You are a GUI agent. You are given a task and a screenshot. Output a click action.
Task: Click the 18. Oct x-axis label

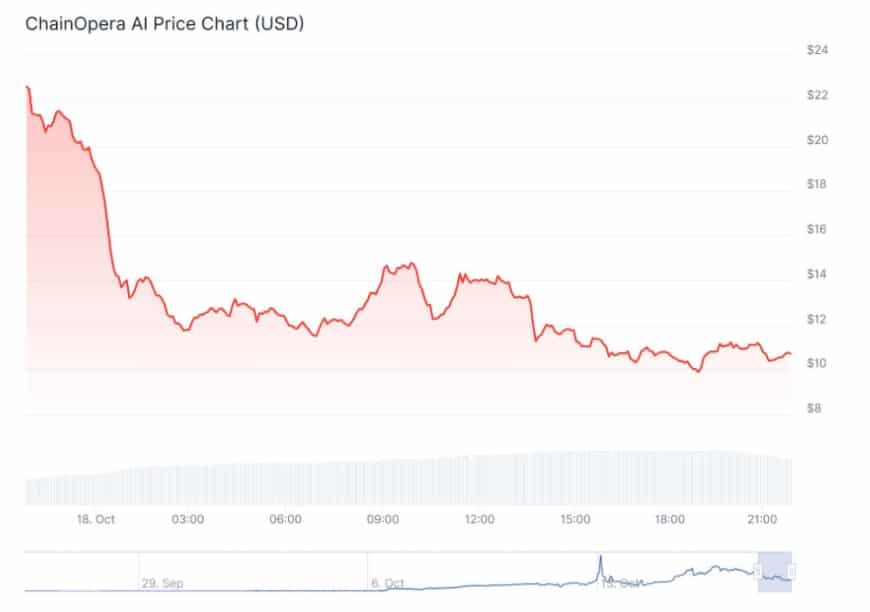point(96,519)
